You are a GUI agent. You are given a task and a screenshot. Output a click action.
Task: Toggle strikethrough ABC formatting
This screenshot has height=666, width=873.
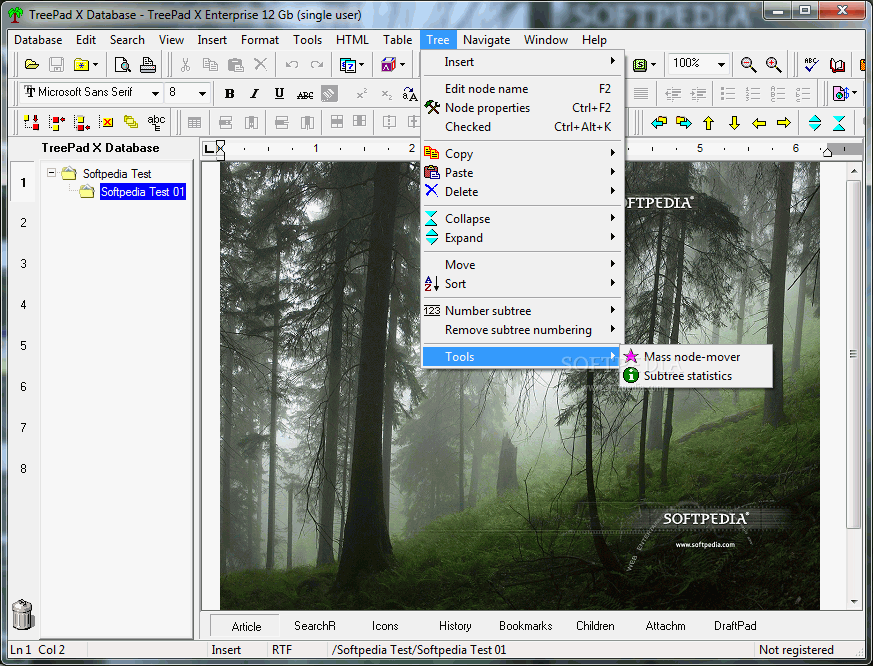click(x=305, y=94)
